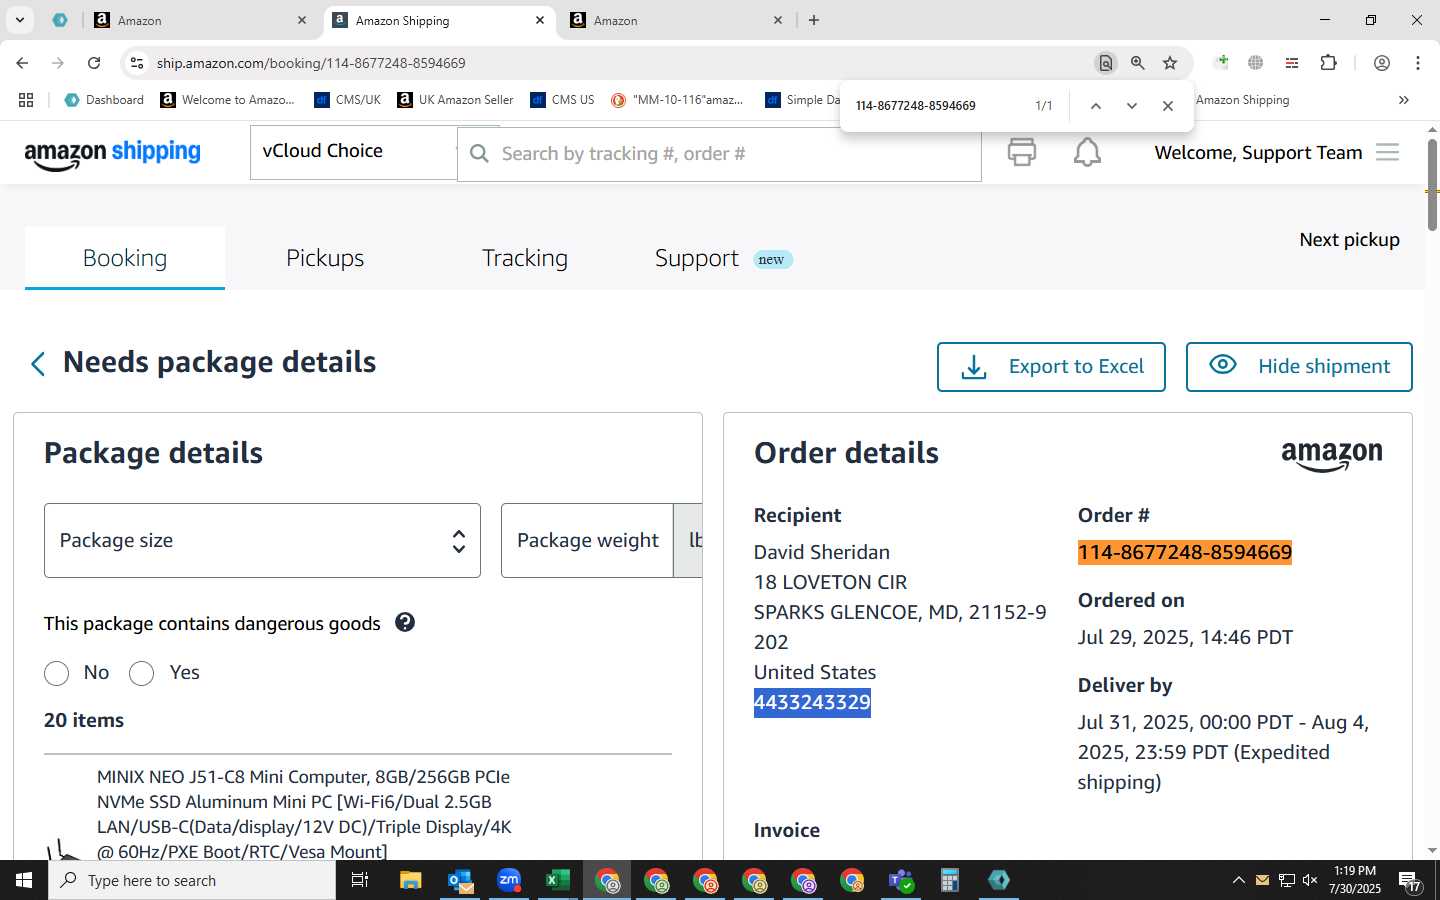Image resolution: width=1440 pixels, height=900 pixels.
Task: Open Chrome profile avatar icon
Action: coord(1382,63)
